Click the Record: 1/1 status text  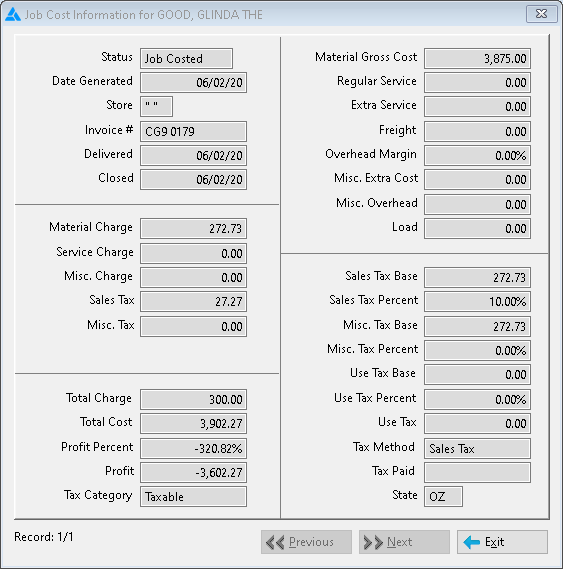[x=44, y=536]
